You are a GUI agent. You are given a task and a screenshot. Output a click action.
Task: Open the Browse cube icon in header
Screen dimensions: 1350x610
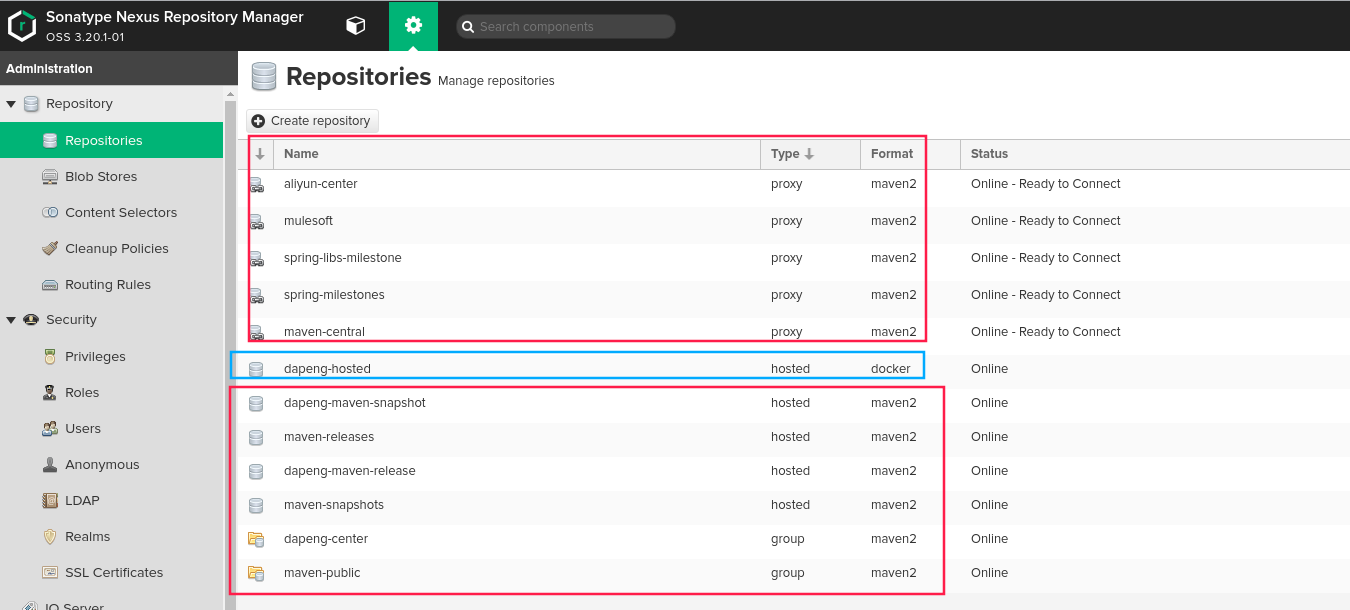coord(355,26)
